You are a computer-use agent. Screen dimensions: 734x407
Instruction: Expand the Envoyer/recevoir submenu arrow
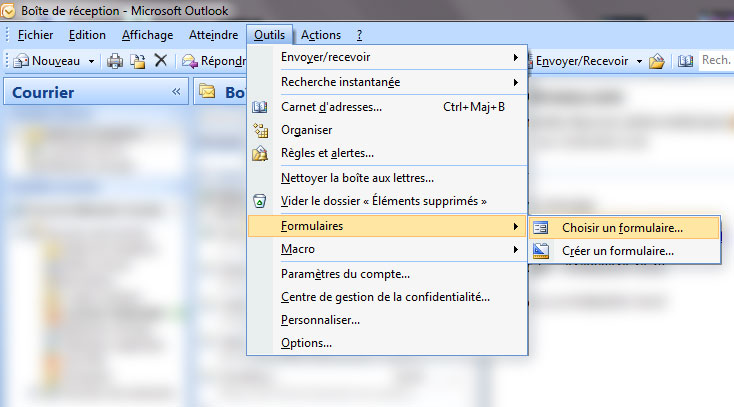(x=515, y=57)
